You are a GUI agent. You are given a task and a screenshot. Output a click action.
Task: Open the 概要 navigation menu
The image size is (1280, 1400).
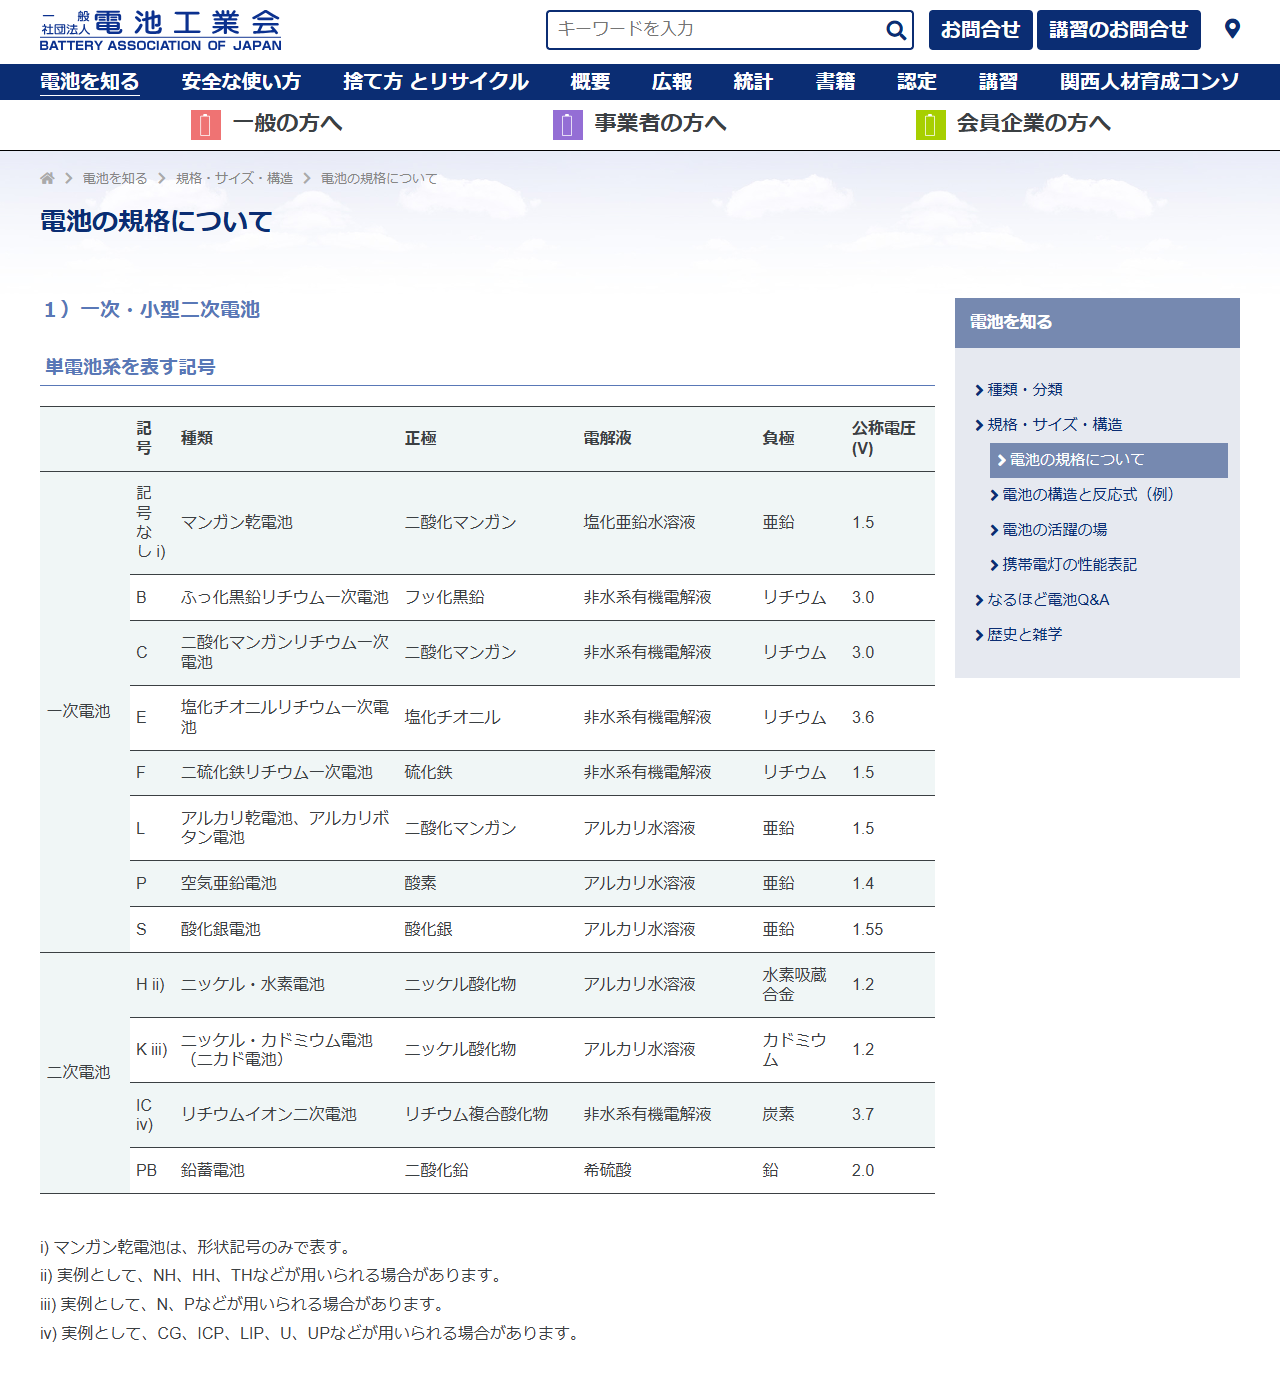click(x=590, y=82)
